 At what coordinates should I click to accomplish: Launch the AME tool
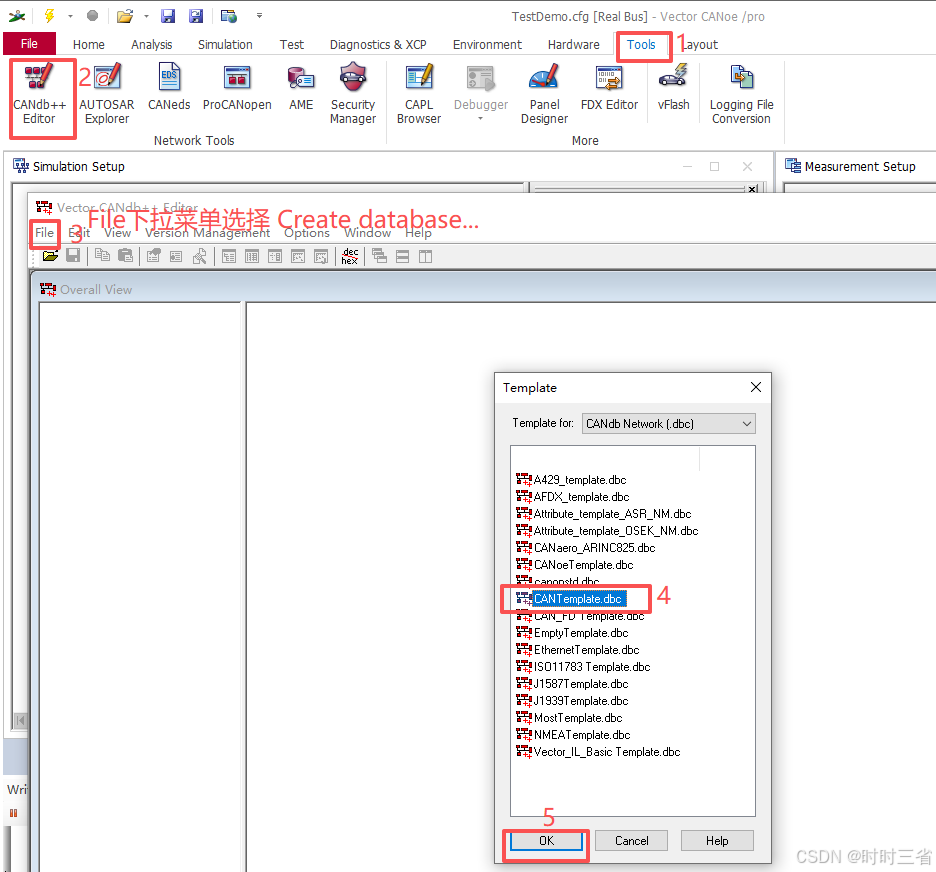(x=301, y=88)
